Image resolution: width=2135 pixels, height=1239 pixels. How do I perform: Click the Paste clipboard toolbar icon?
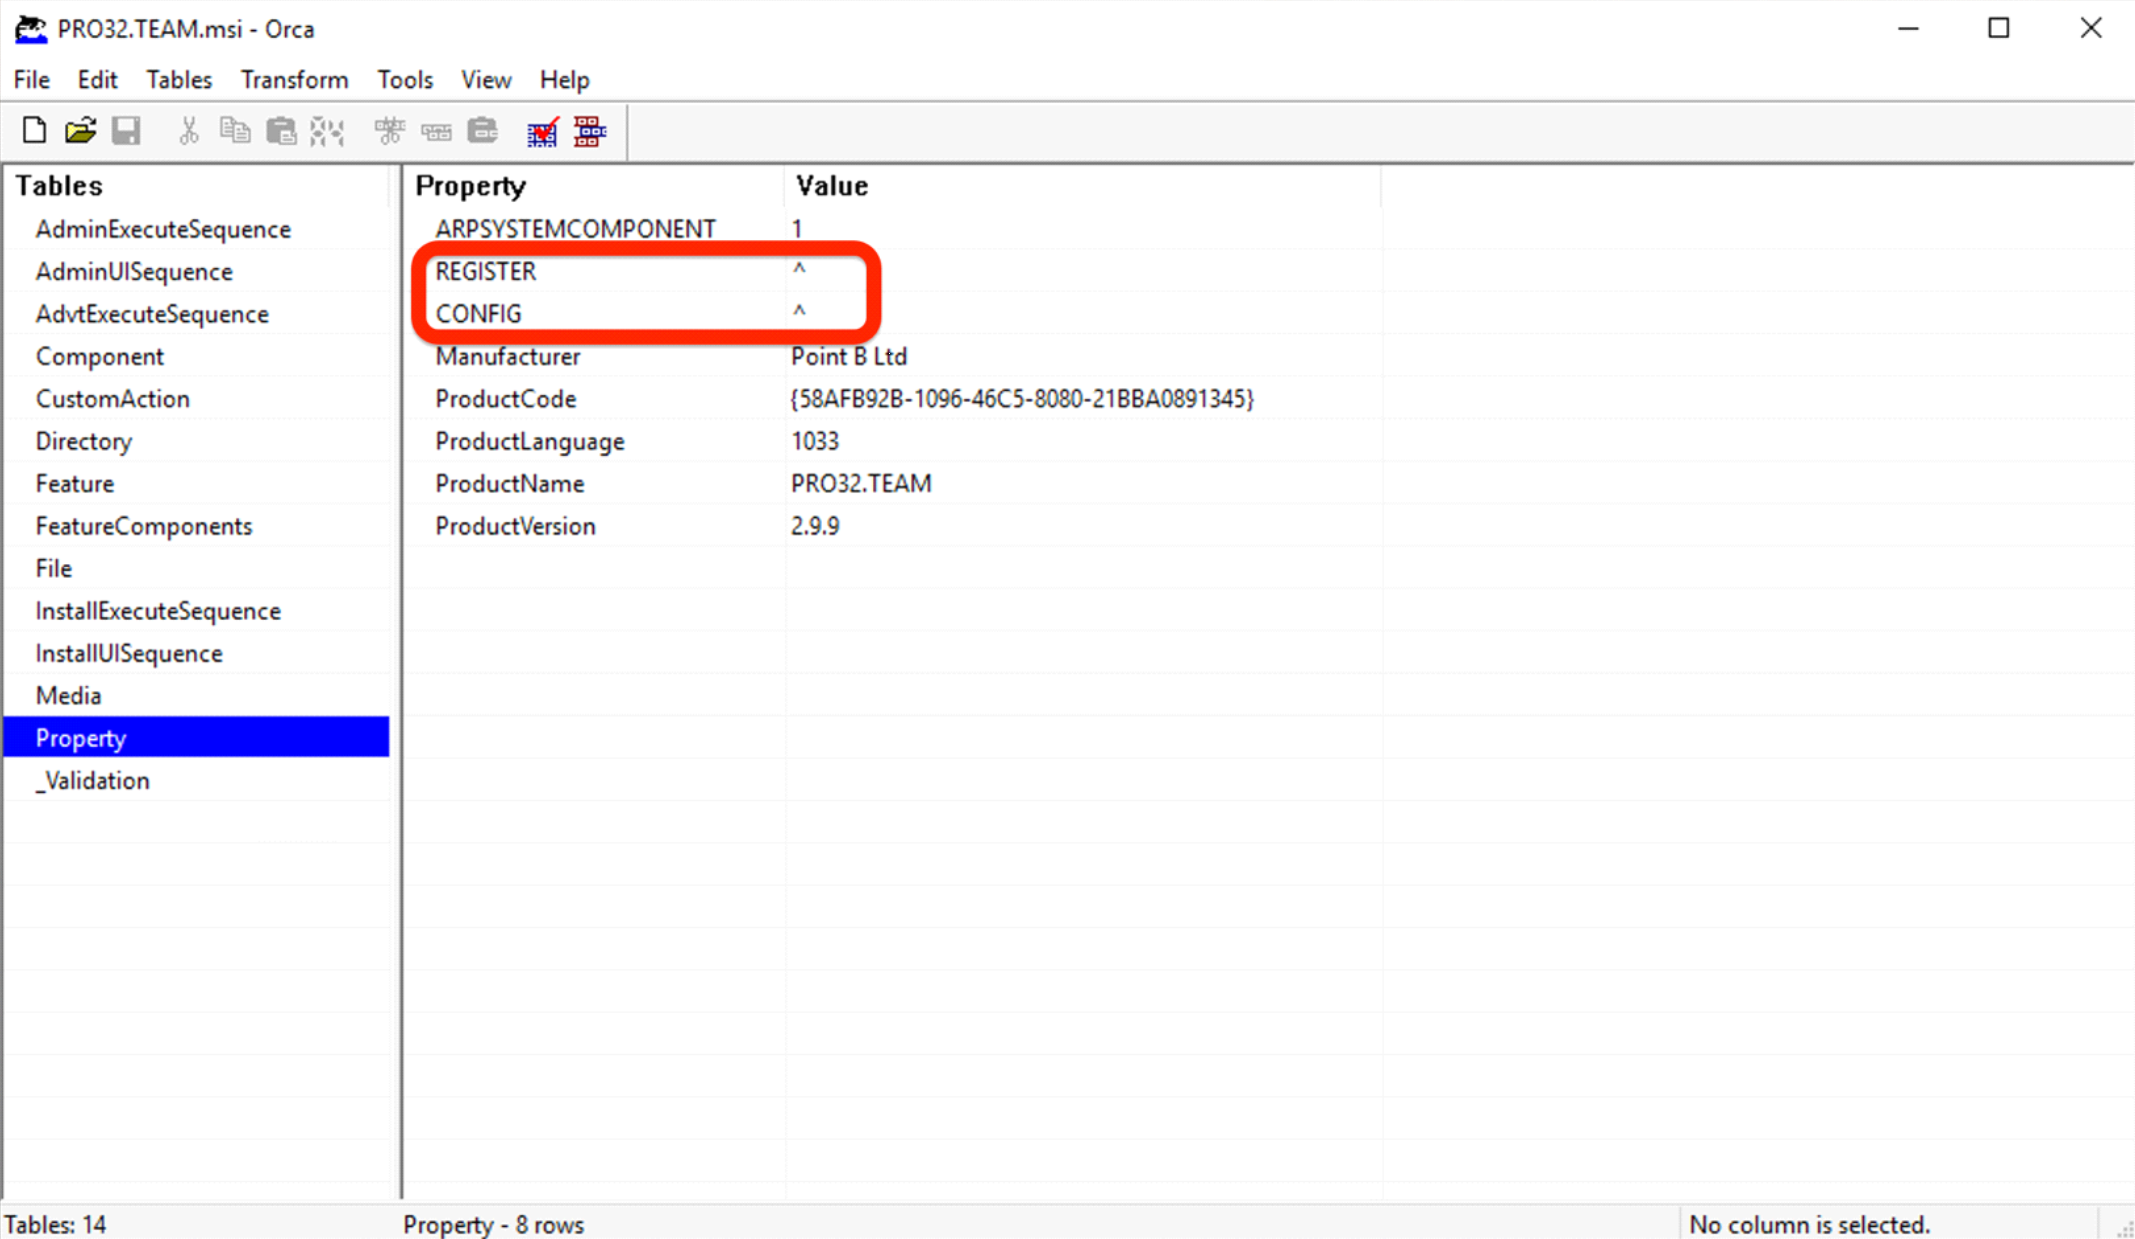281,131
